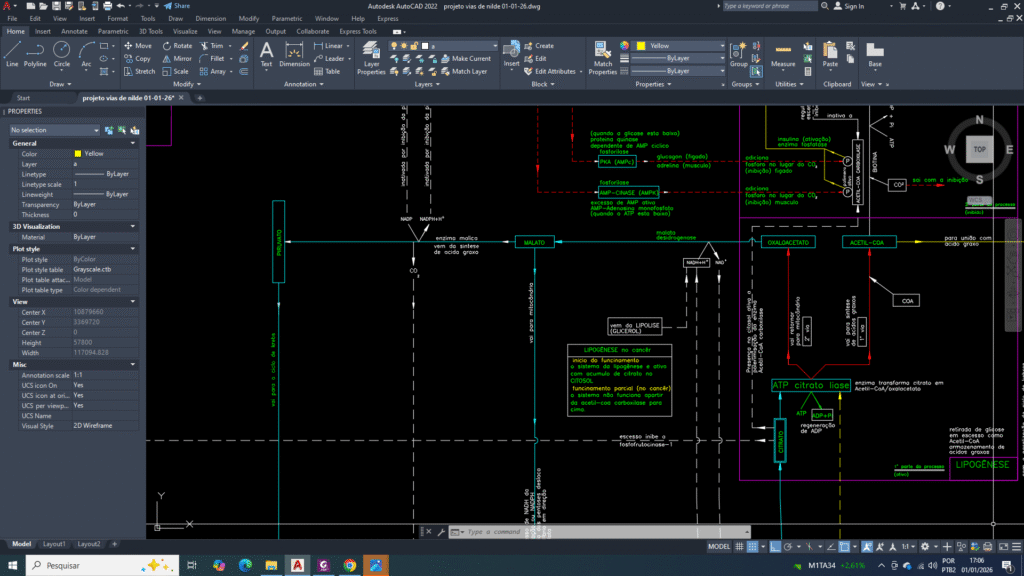Activate the Polyline tool
Screen dimensions: 1024x576
point(35,52)
